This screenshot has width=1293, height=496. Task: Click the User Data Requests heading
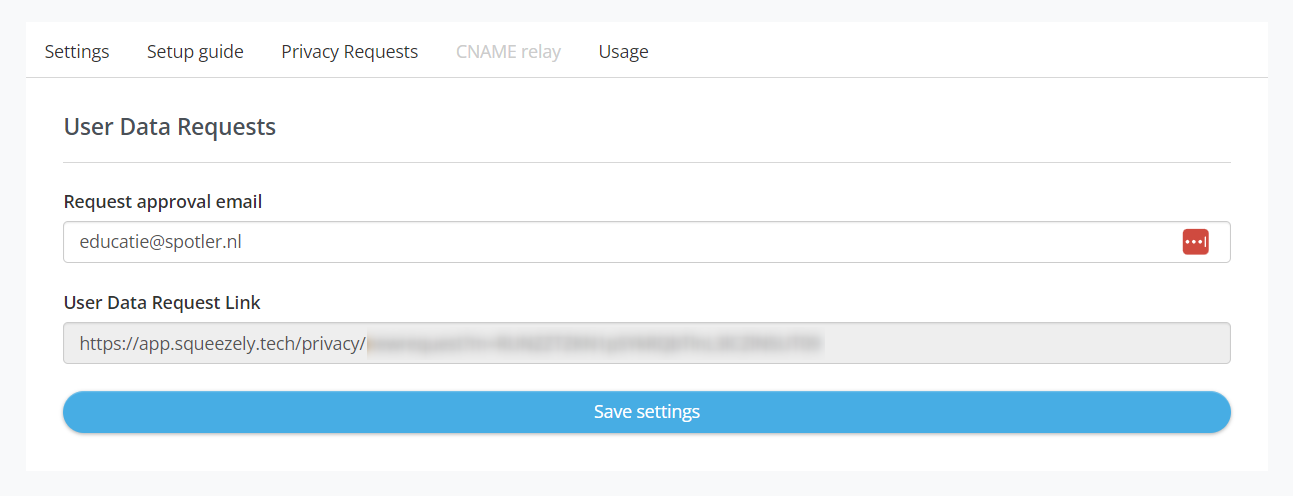(170, 127)
